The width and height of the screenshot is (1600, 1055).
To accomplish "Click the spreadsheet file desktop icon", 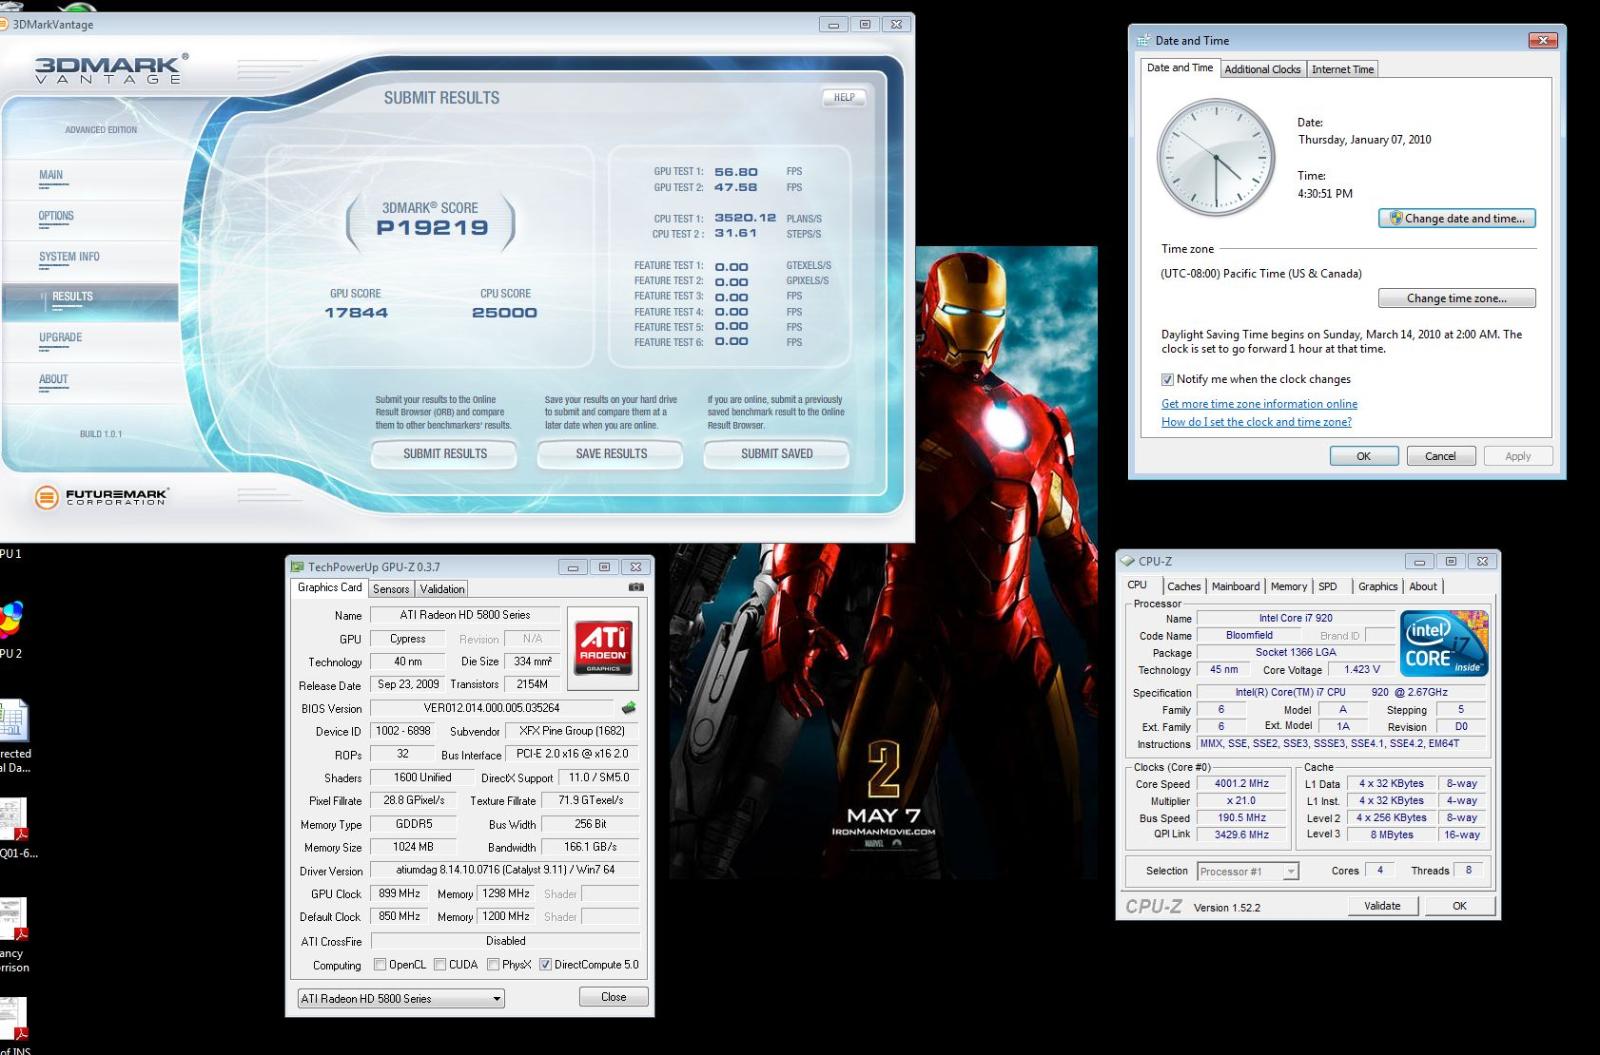I will click(x=14, y=720).
